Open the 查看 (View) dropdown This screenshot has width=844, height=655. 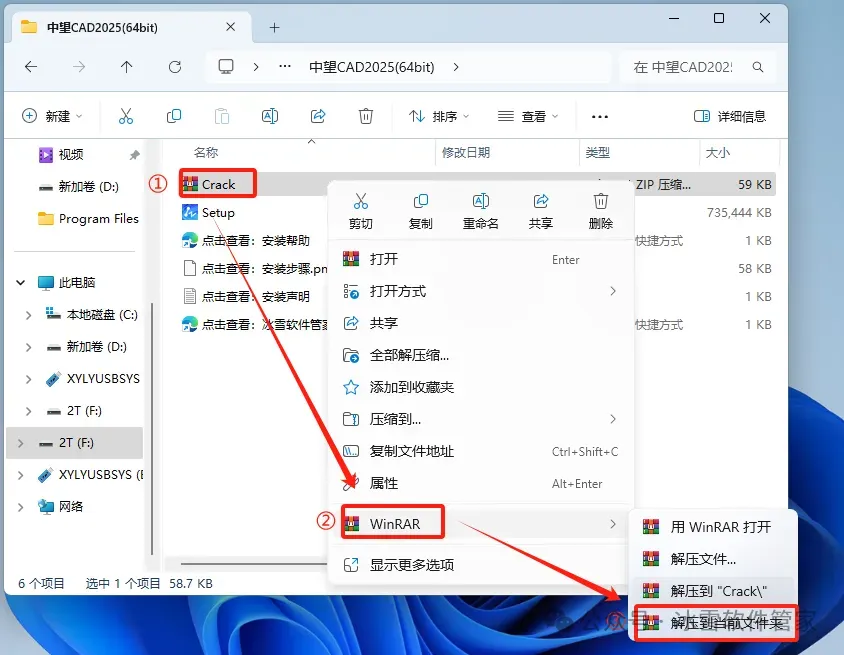528,116
